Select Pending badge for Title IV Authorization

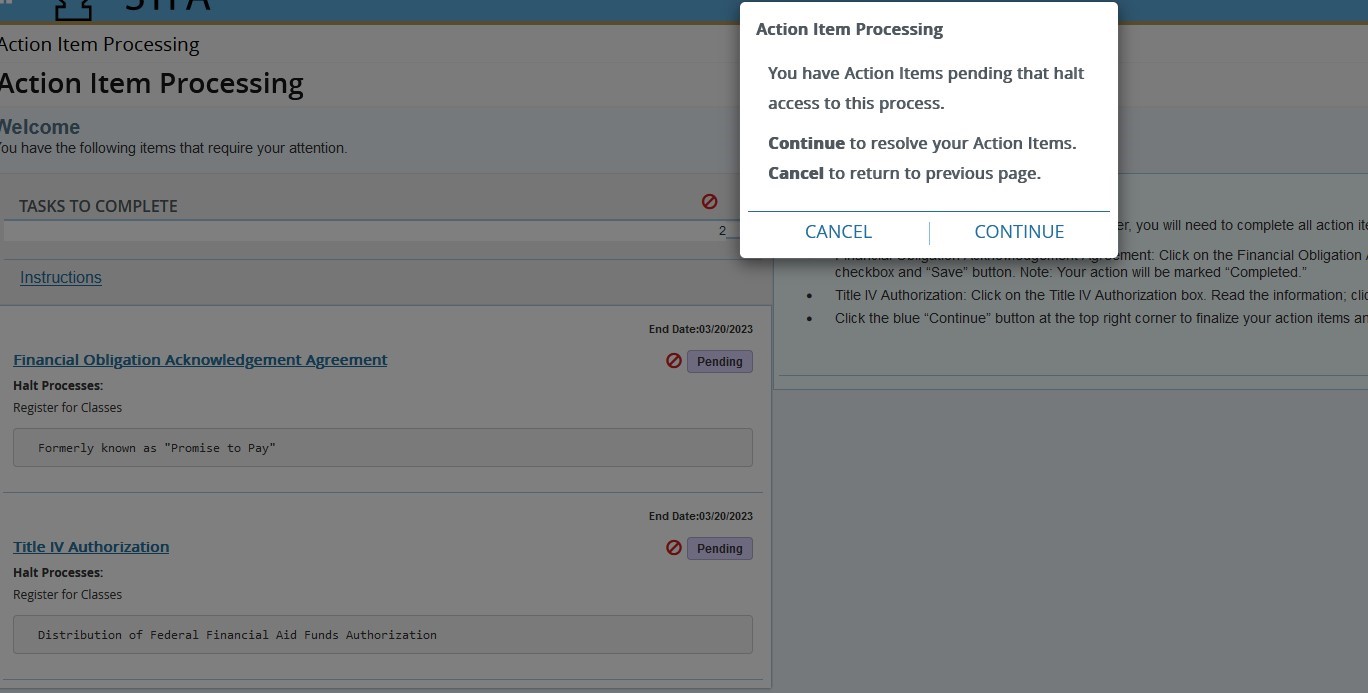[x=719, y=548]
